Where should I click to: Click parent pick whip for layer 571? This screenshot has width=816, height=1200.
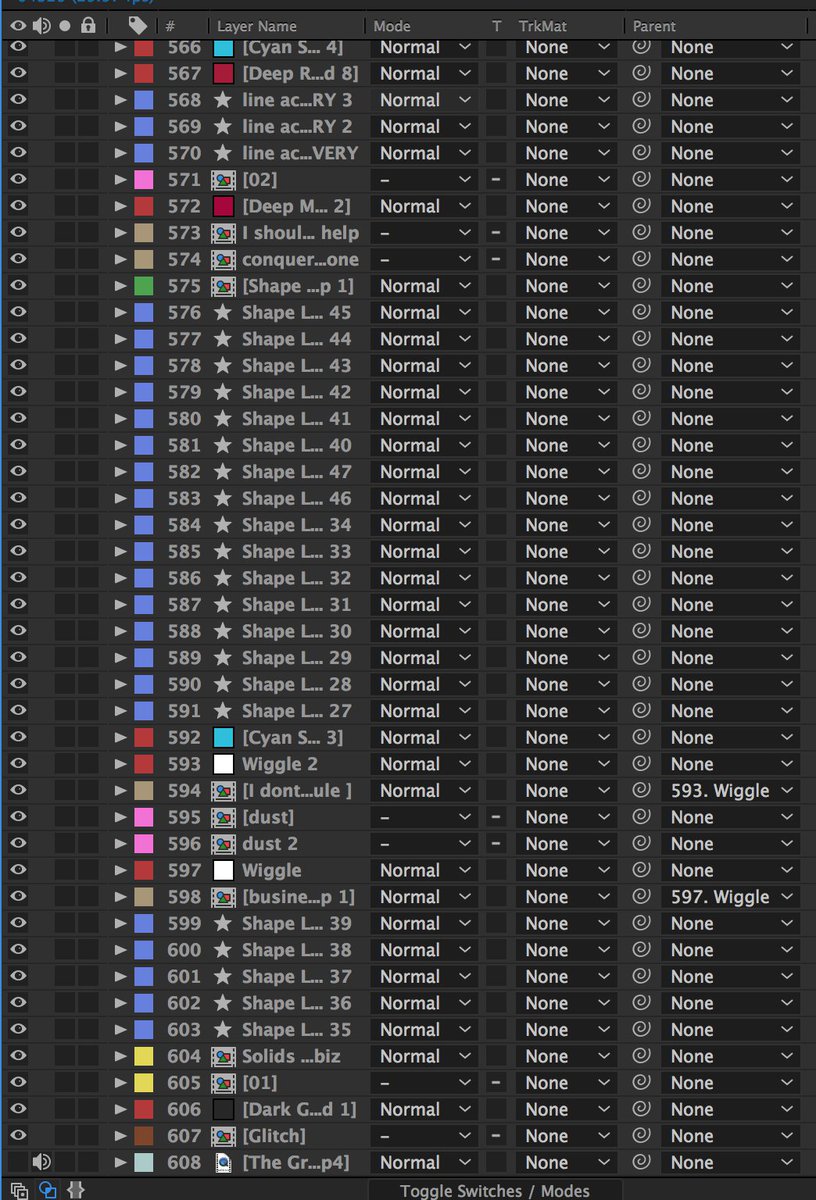click(x=642, y=180)
